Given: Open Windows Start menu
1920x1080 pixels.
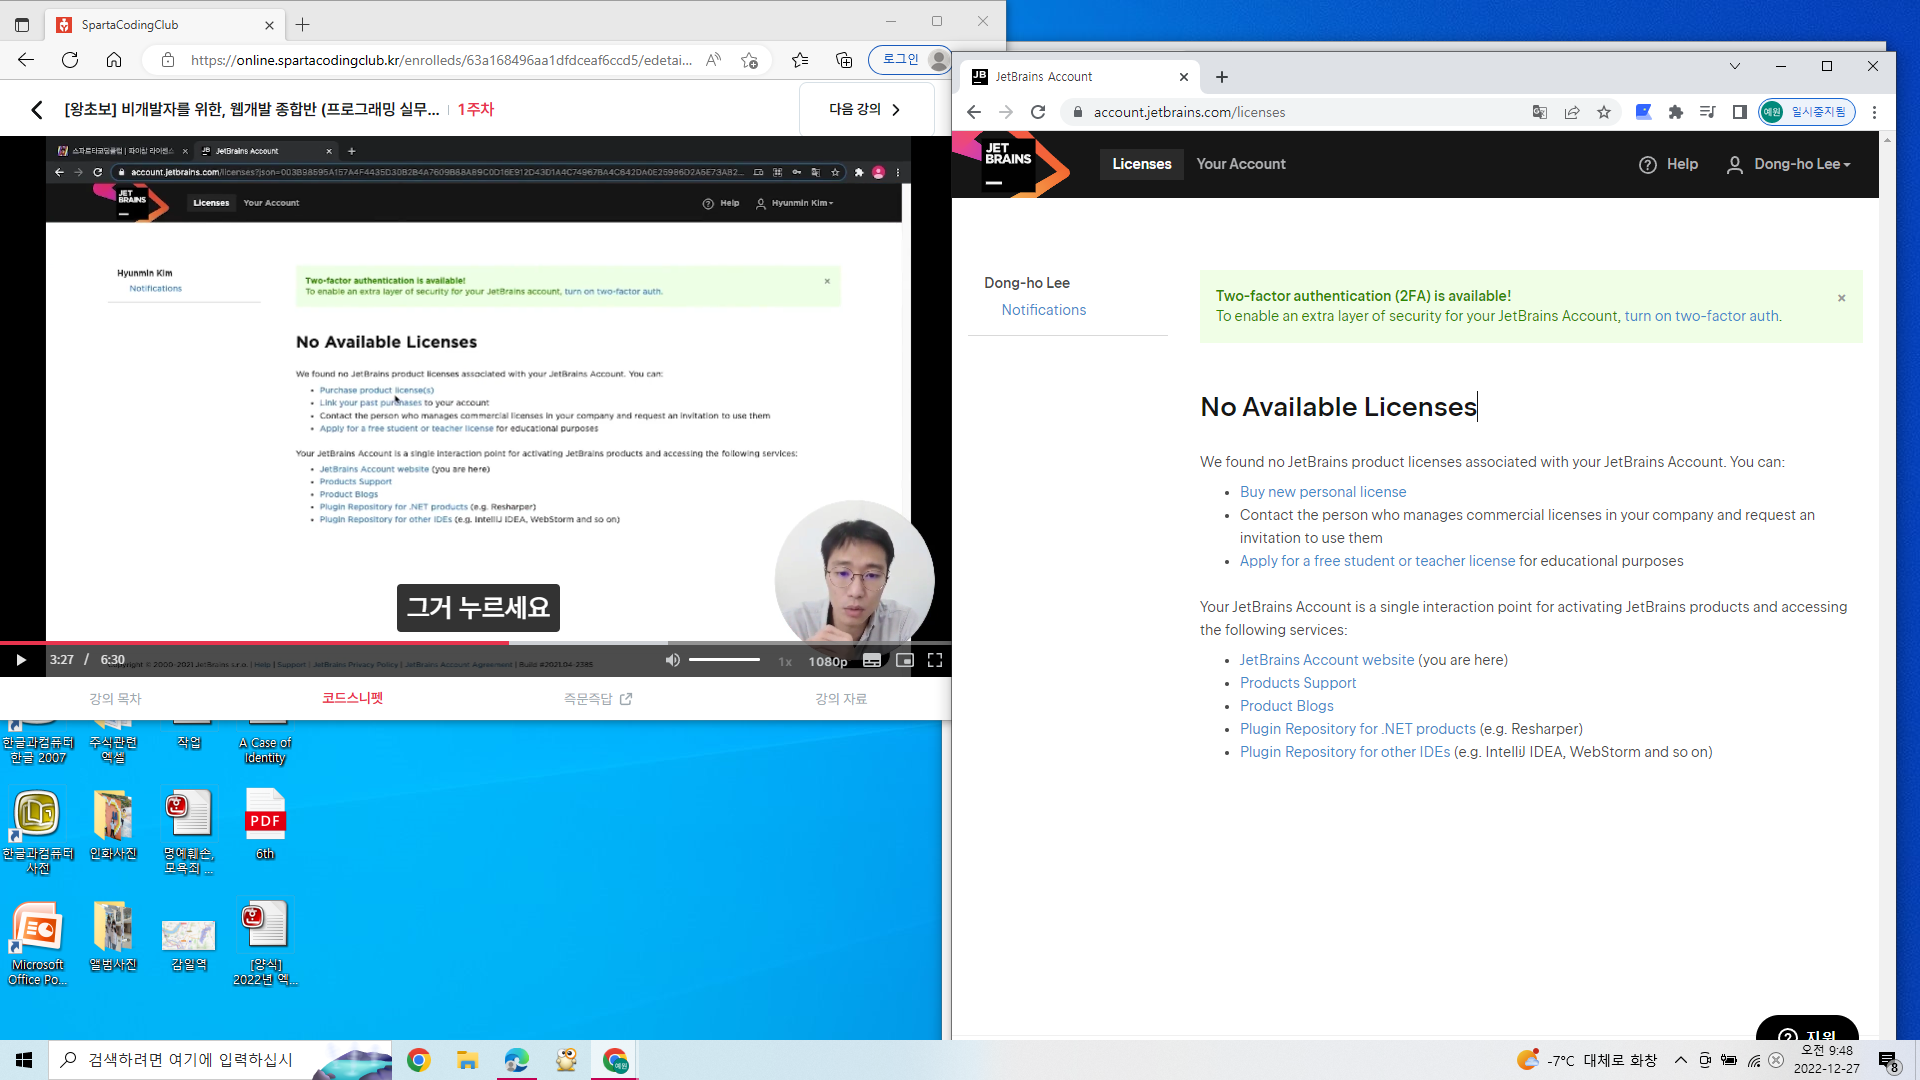Looking at the screenshot, I should point(24,1060).
